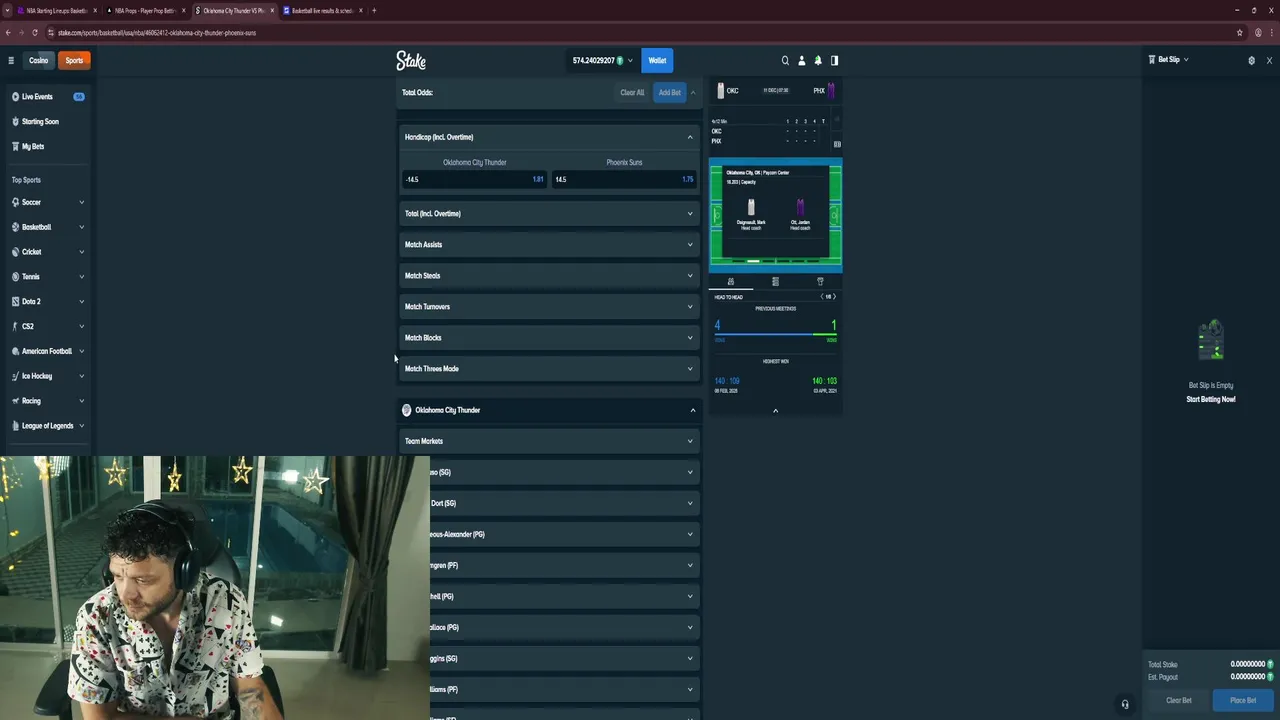Expand the CS2 category

[x=47, y=326]
